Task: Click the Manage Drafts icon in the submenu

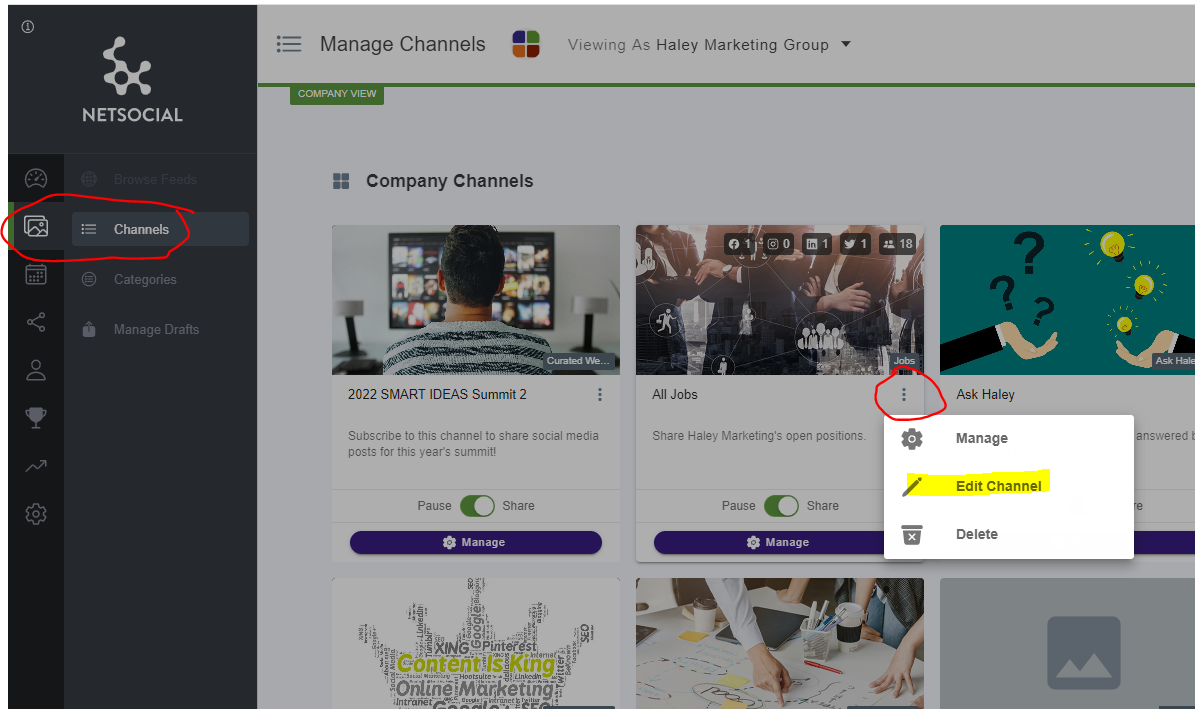Action: 89,329
